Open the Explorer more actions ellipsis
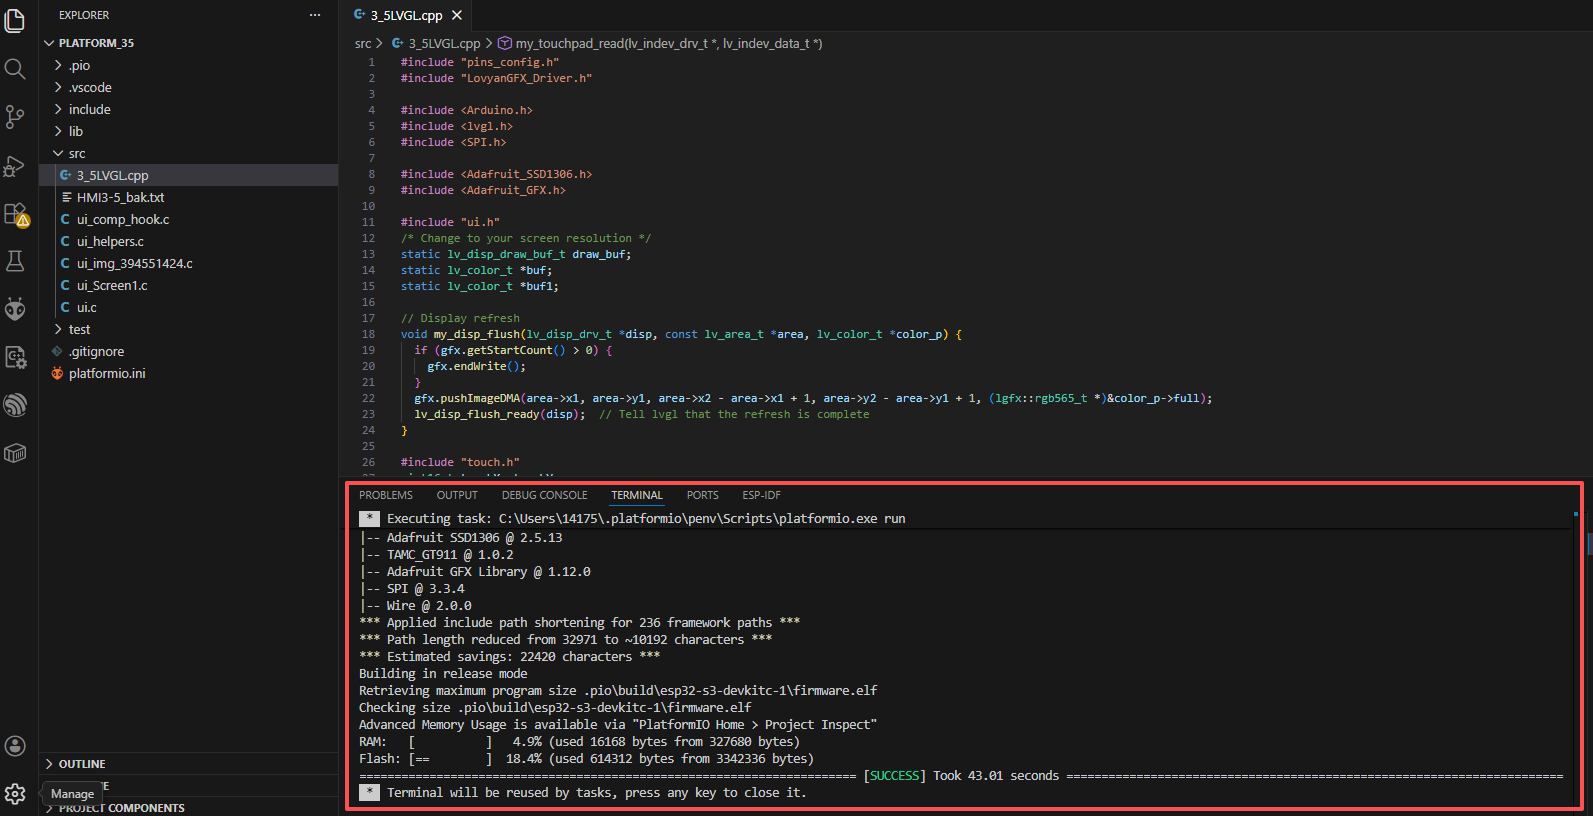This screenshot has width=1593, height=816. (x=315, y=15)
